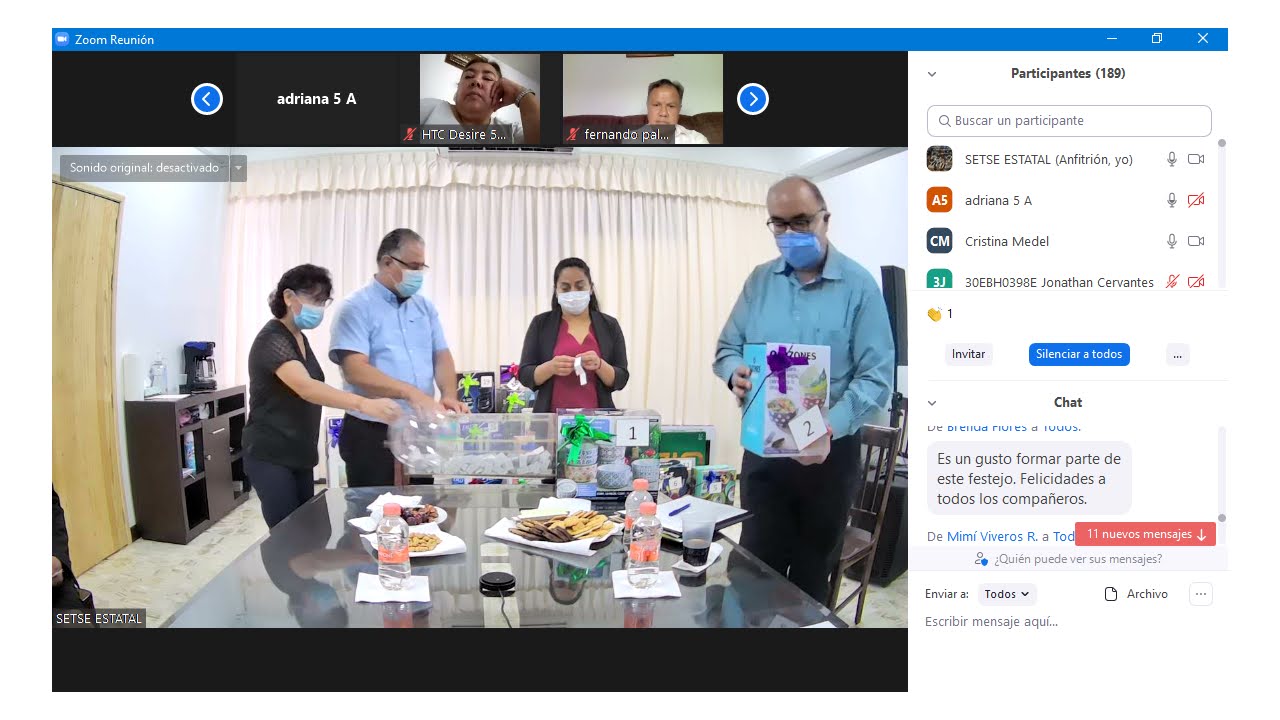
Task: Toggle adriana 5 A microphone icon
Action: 1172,200
